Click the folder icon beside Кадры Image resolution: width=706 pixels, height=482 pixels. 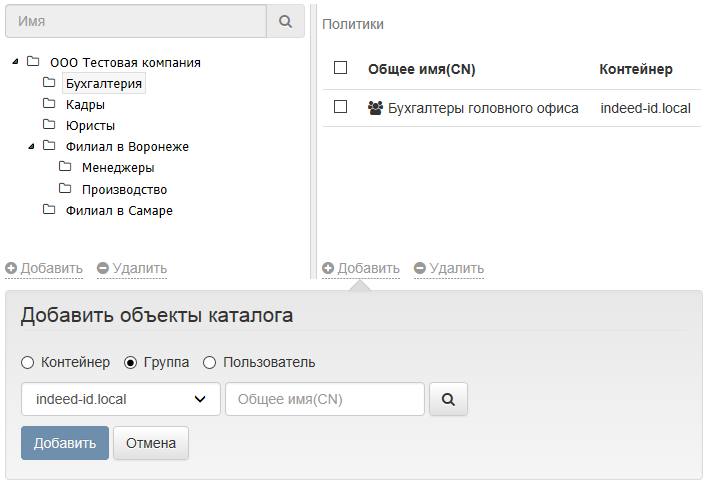click(49, 104)
